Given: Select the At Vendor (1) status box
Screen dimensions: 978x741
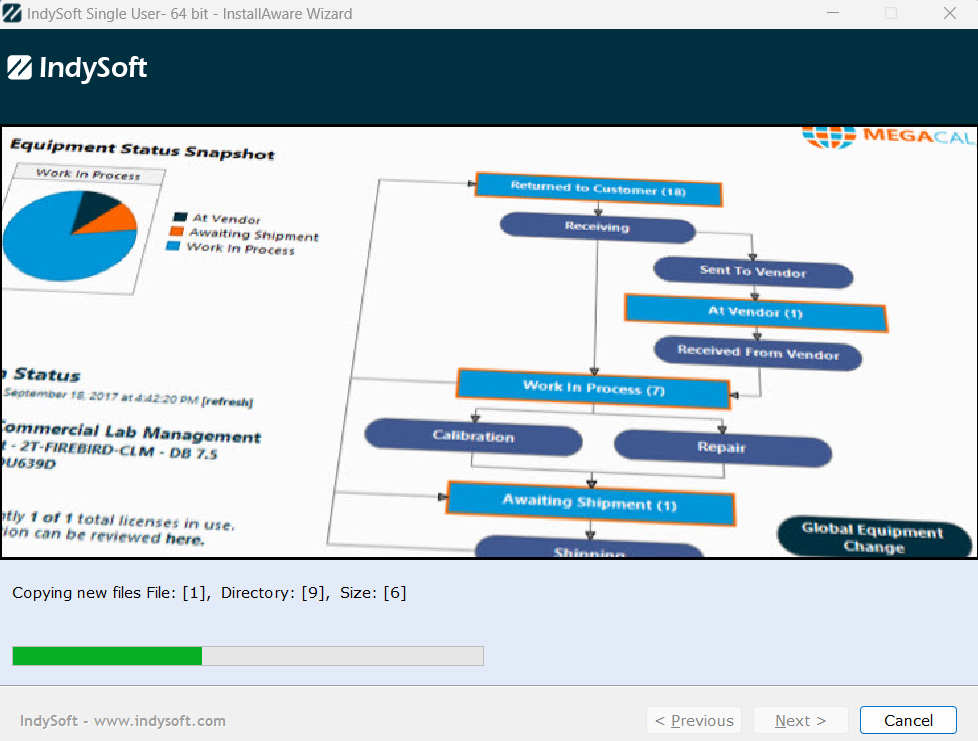Looking at the screenshot, I should click(x=756, y=313).
